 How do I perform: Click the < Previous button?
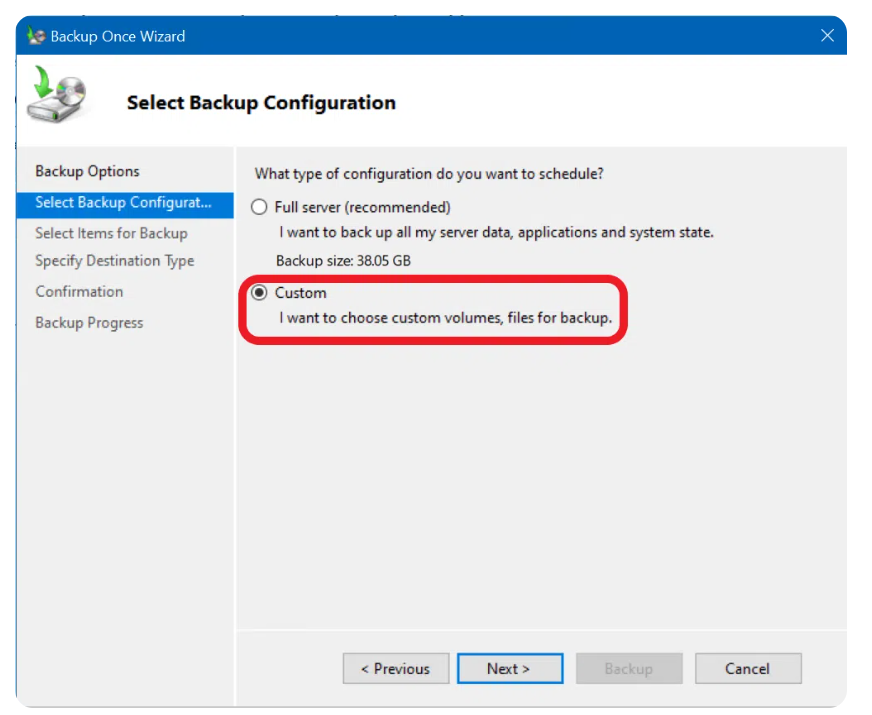[395, 669]
